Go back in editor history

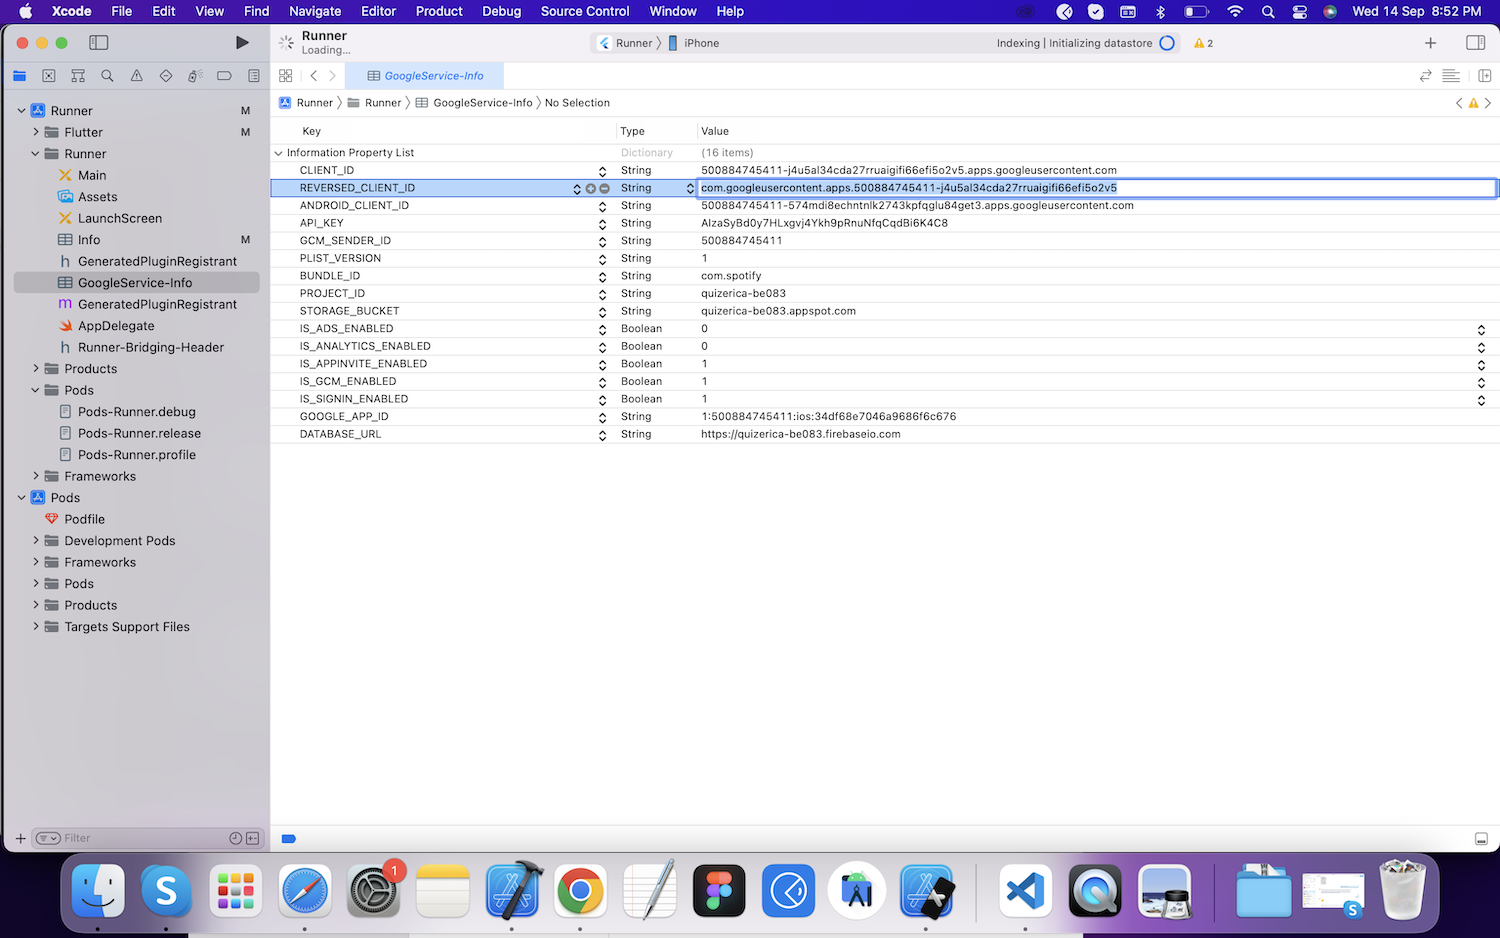tap(314, 76)
